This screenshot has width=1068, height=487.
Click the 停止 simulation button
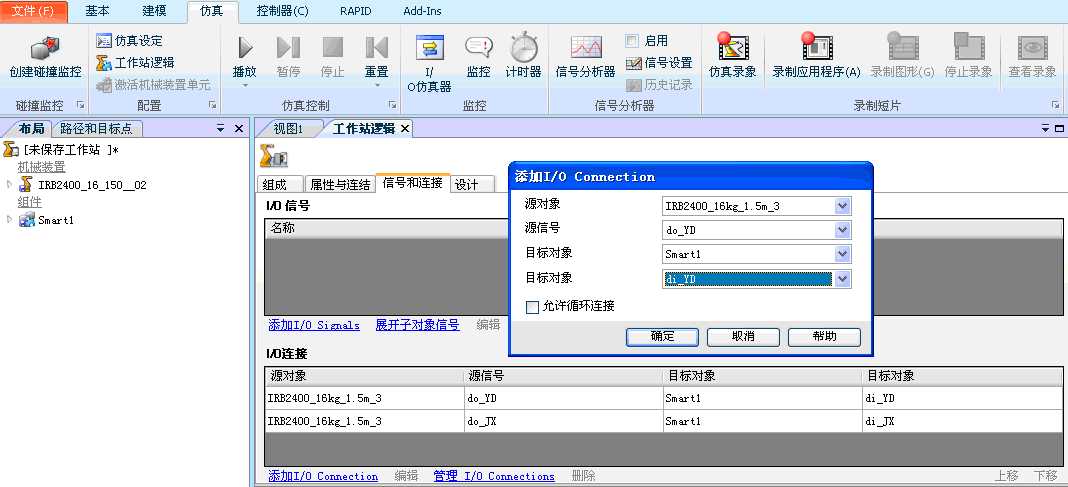click(x=332, y=48)
